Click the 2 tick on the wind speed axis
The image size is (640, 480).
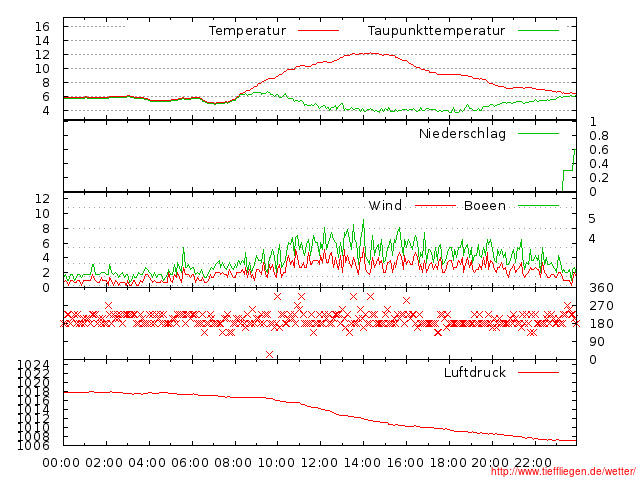(x=46, y=272)
